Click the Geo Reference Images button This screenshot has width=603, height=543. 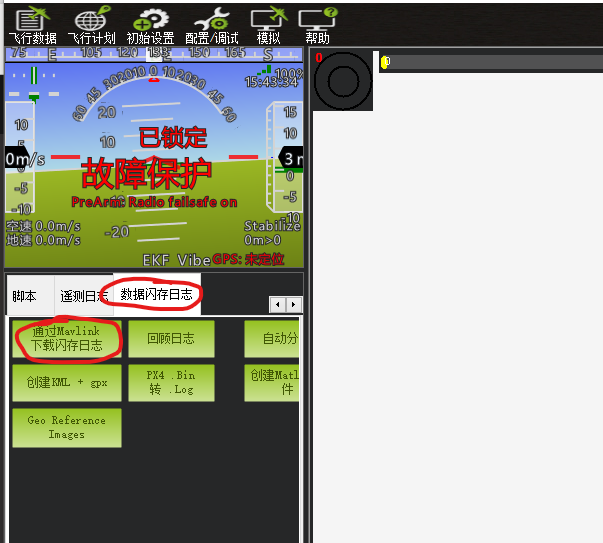pos(67,428)
